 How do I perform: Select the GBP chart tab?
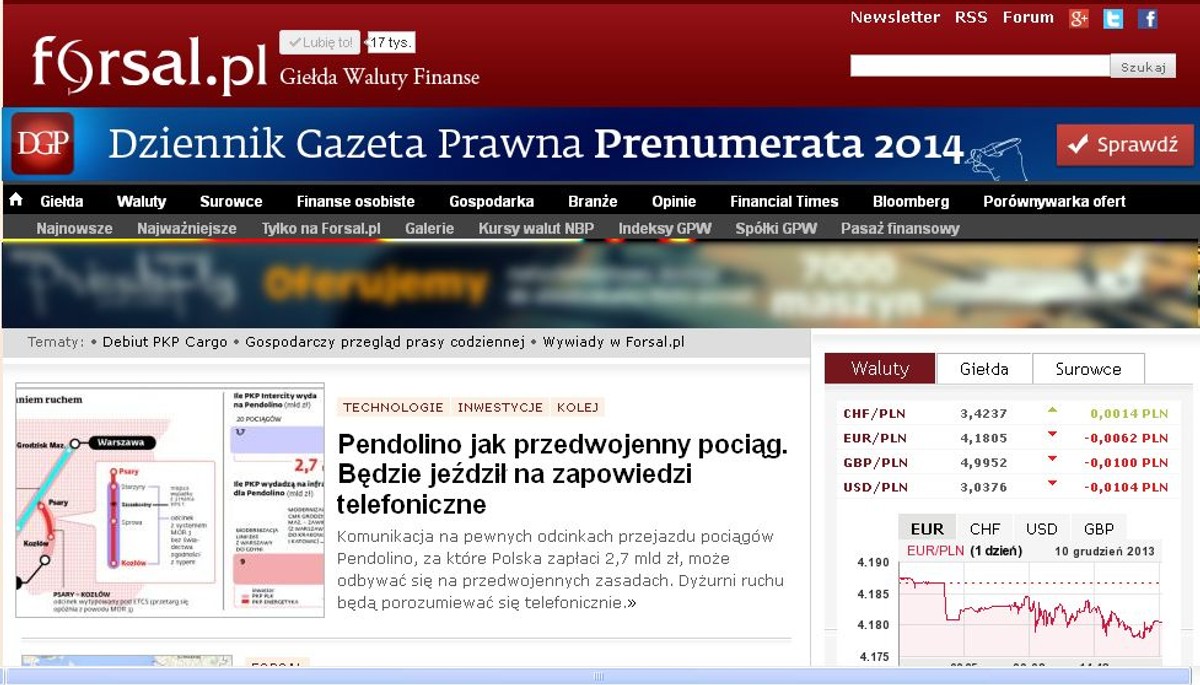click(1099, 528)
